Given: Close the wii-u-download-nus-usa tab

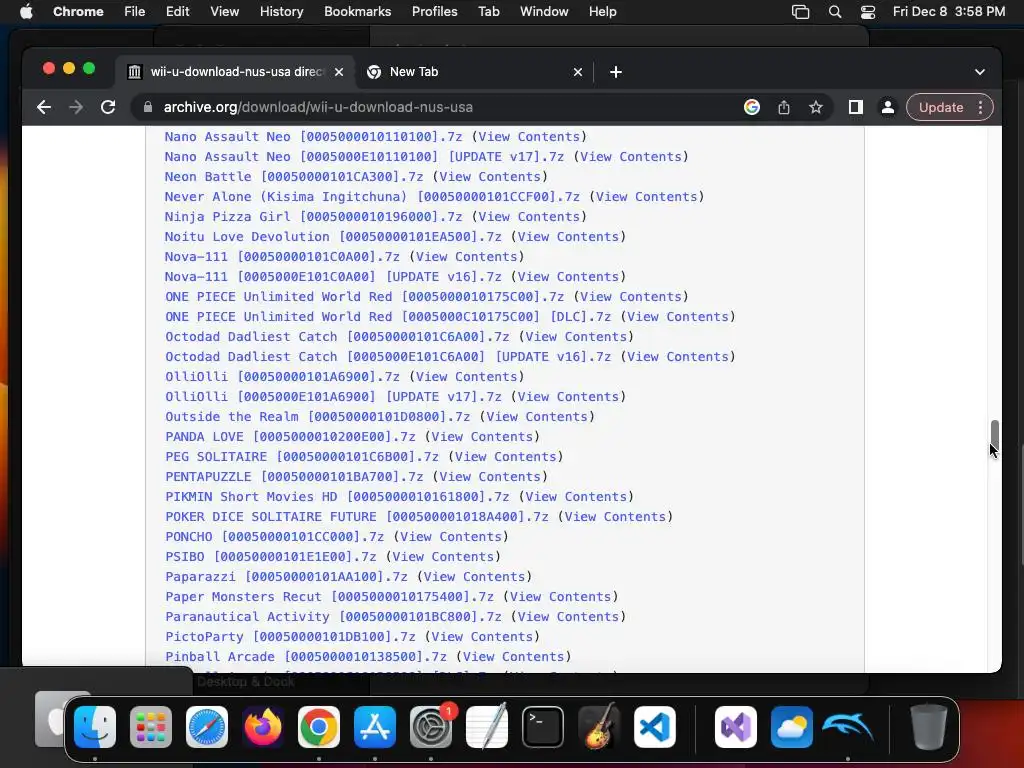Looking at the screenshot, I should (x=339, y=72).
